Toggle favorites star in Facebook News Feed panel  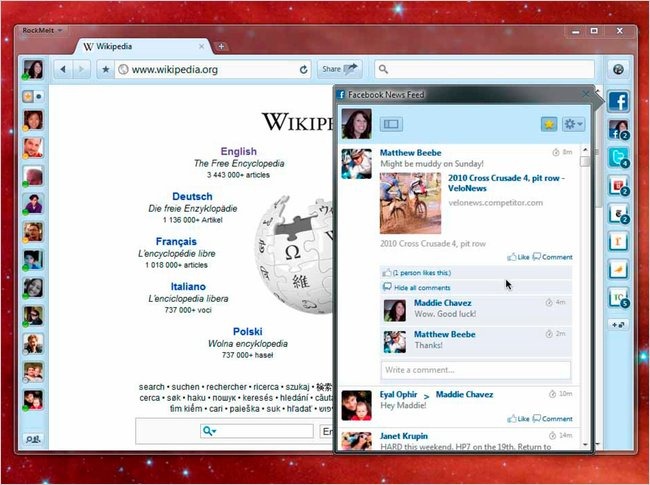(x=549, y=124)
